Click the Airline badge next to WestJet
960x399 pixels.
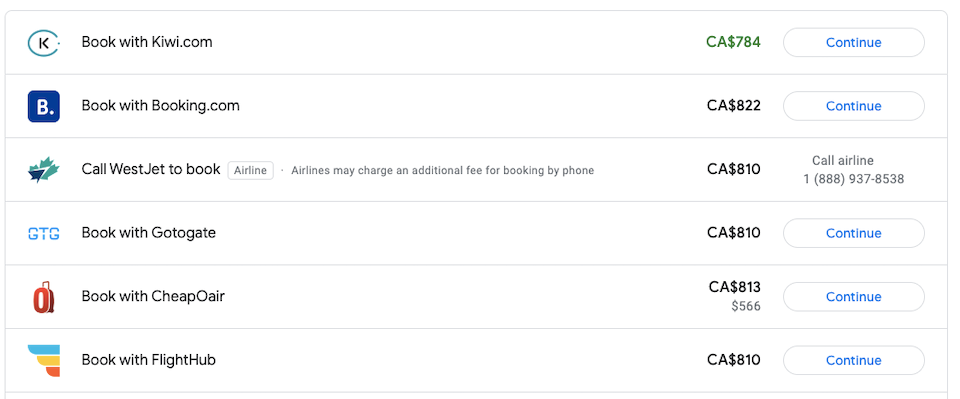tap(250, 170)
